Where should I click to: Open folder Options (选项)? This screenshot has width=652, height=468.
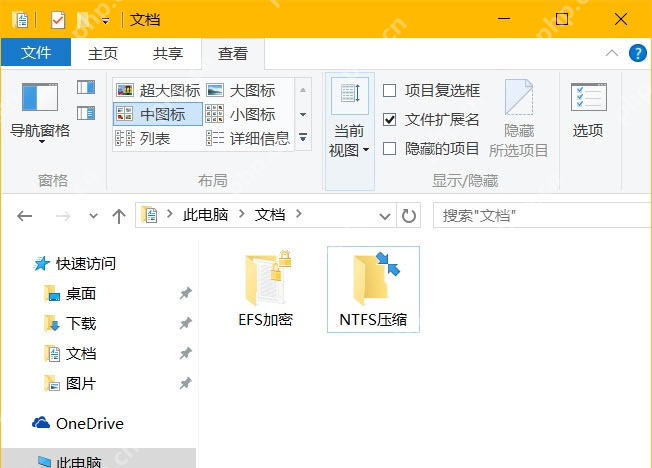pyautogui.click(x=588, y=111)
